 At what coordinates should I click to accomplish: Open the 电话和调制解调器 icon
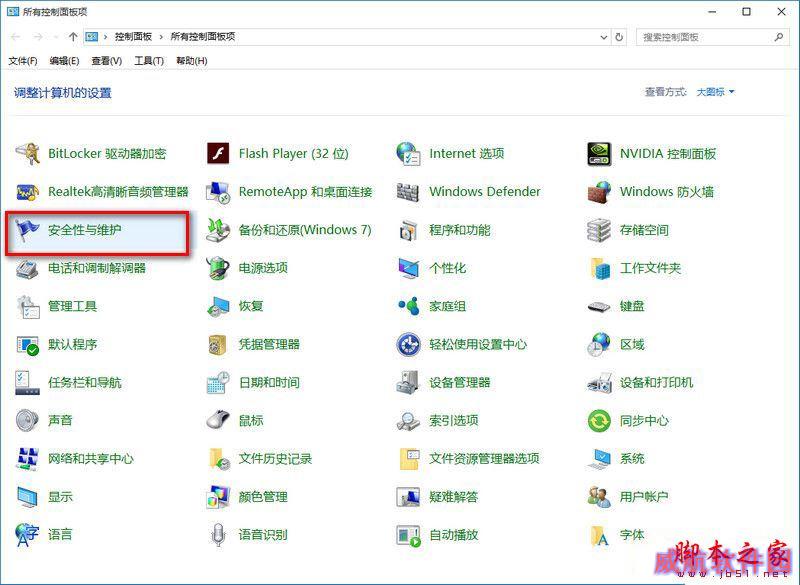click(x=27, y=268)
